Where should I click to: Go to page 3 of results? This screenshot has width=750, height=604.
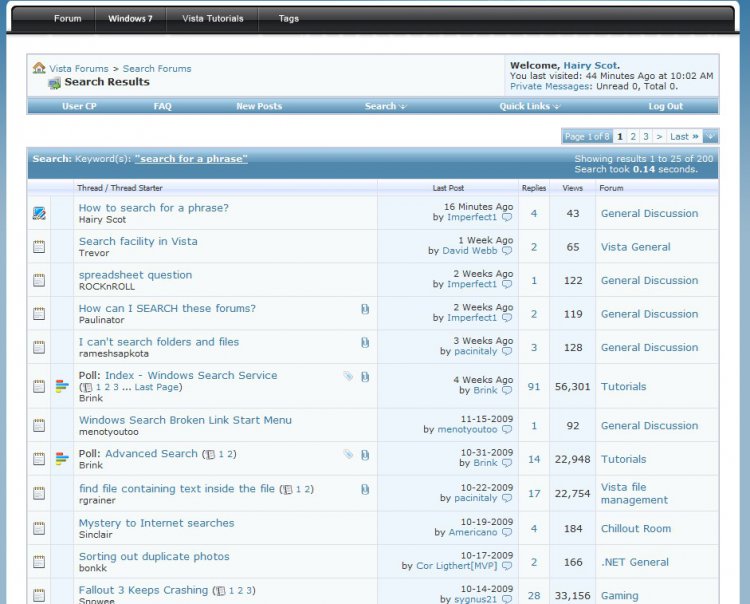point(646,137)
